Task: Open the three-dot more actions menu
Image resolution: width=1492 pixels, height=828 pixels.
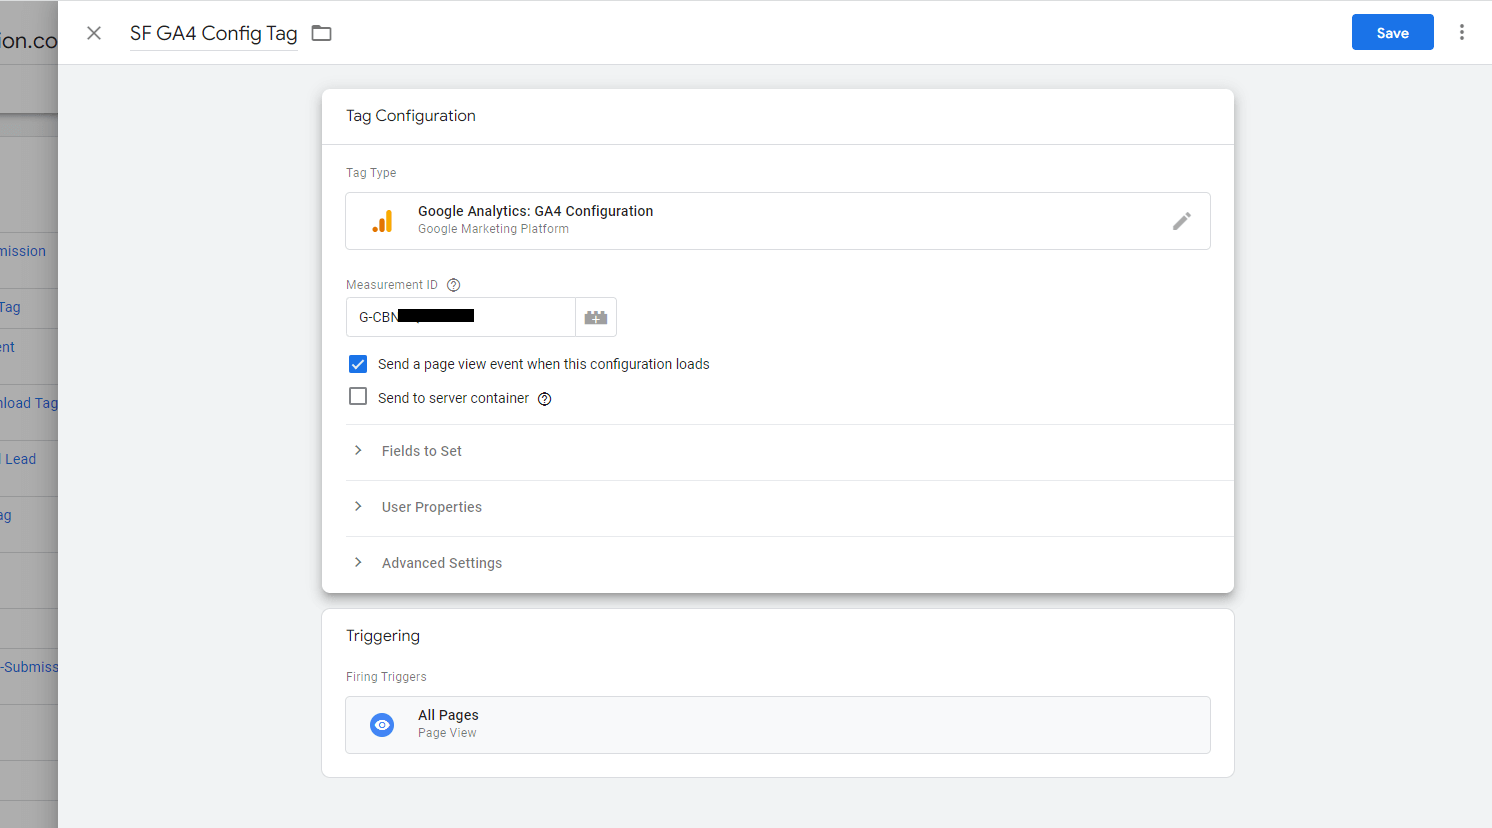Action: 1461,32
